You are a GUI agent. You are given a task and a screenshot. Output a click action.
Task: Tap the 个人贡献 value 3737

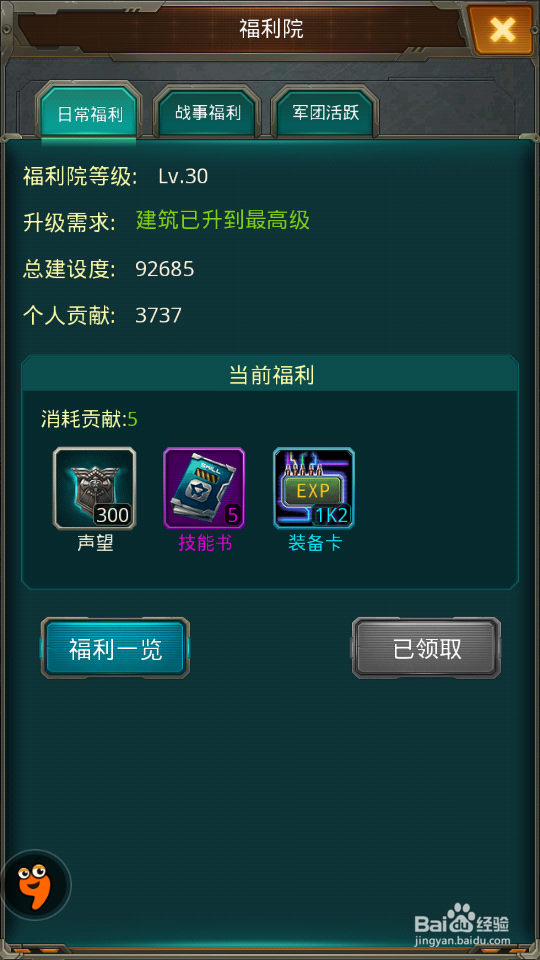point(159,315)
